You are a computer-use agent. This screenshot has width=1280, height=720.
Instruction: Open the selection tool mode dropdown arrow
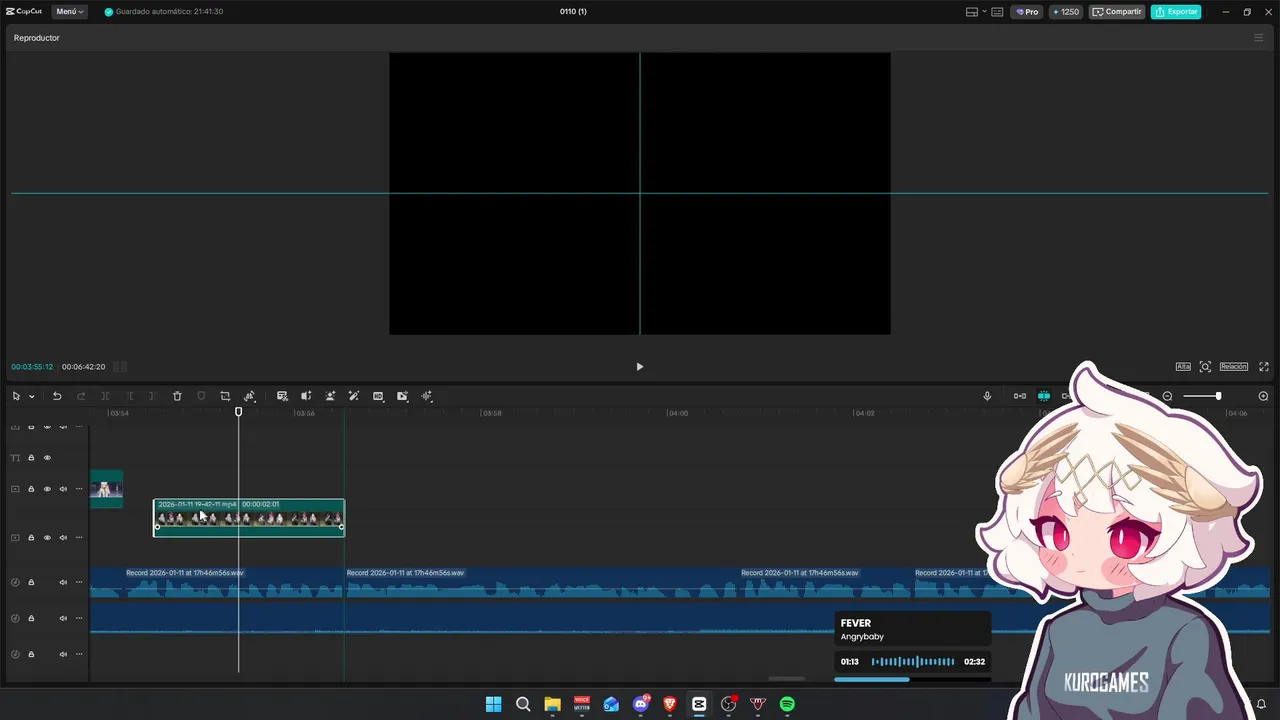pyautogui.click(x=31, y=397)
